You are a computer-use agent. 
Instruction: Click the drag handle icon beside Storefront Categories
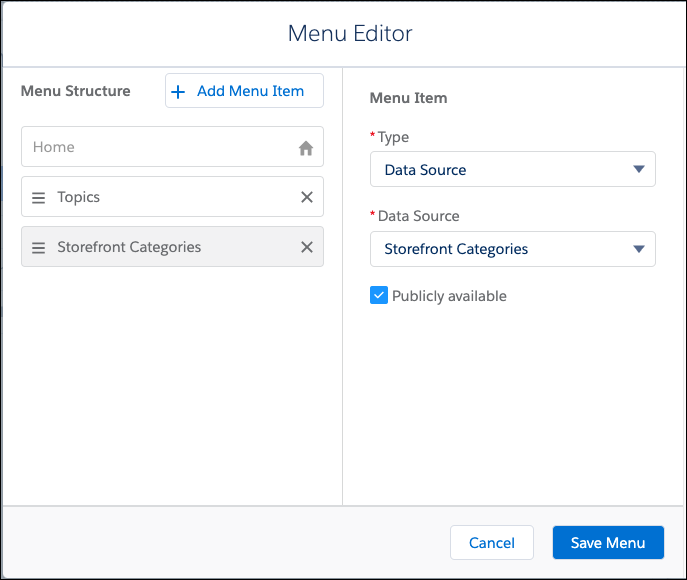pos(39,248)
